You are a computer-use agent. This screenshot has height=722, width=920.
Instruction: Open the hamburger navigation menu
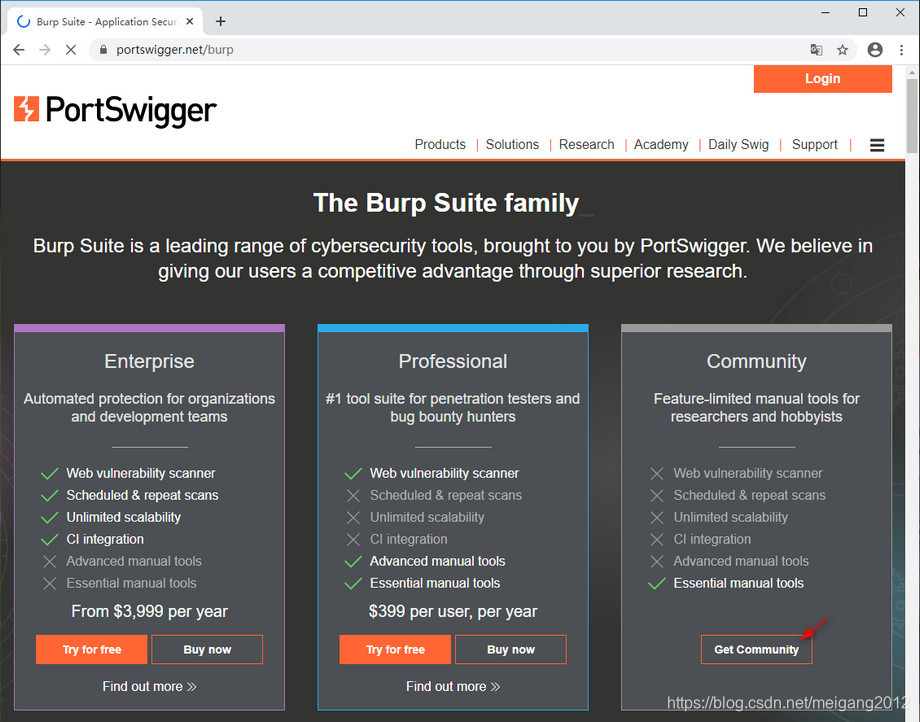(877, 145)
